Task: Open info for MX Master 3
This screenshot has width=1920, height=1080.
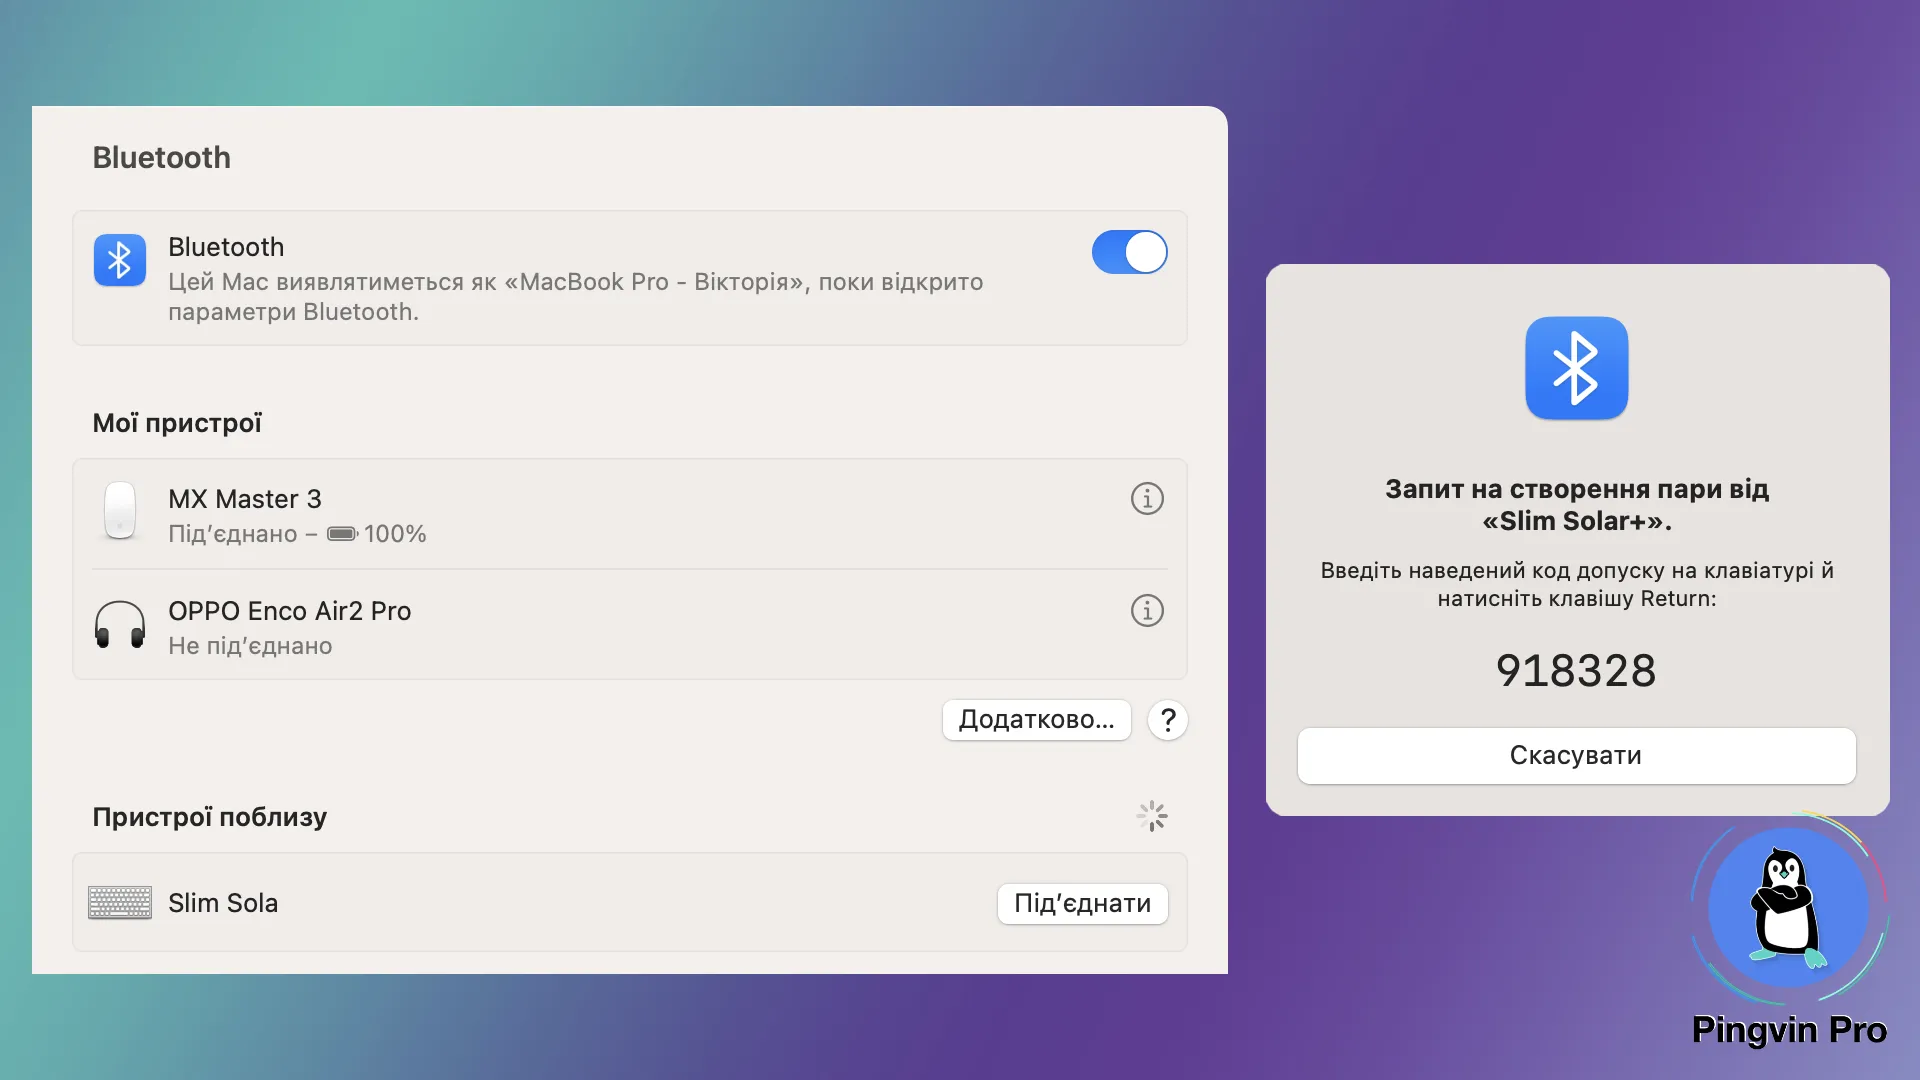Action: coord(1147,498)
